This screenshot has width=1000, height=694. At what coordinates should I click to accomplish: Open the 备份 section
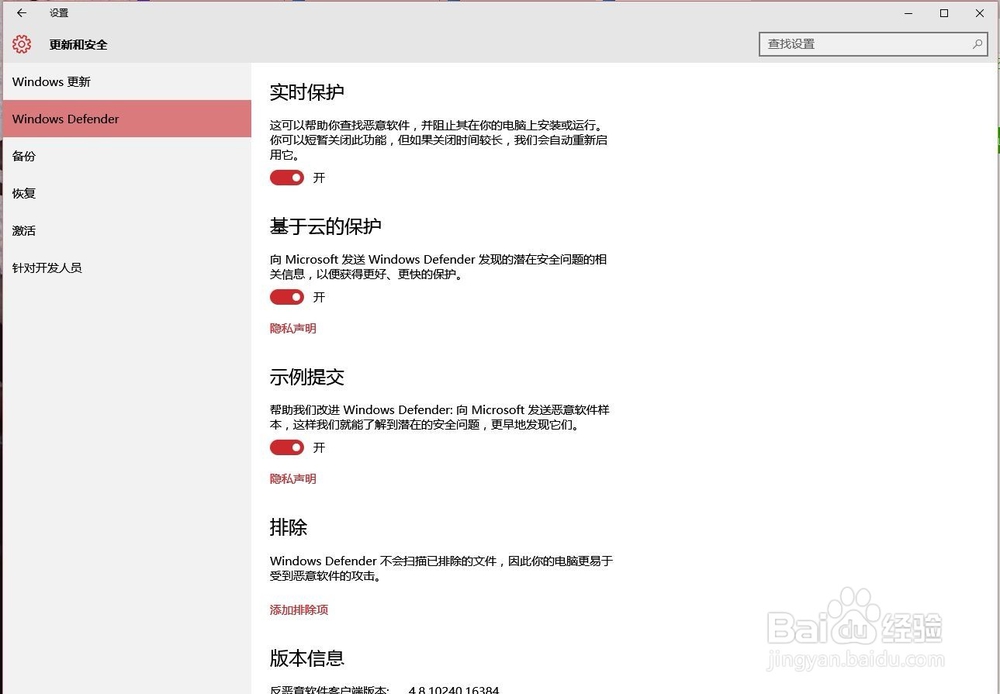[x=127, y=156]
